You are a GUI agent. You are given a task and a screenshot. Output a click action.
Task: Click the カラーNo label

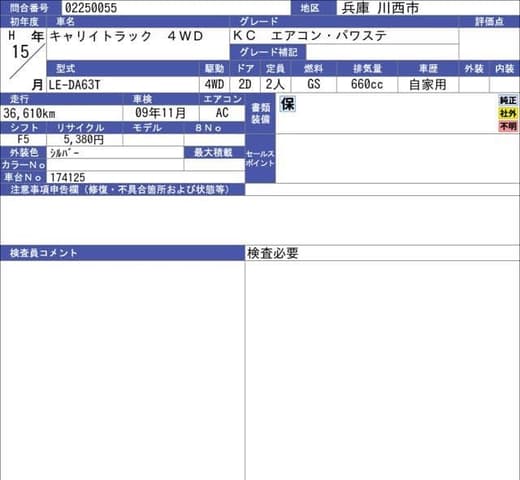coord(23,165)
